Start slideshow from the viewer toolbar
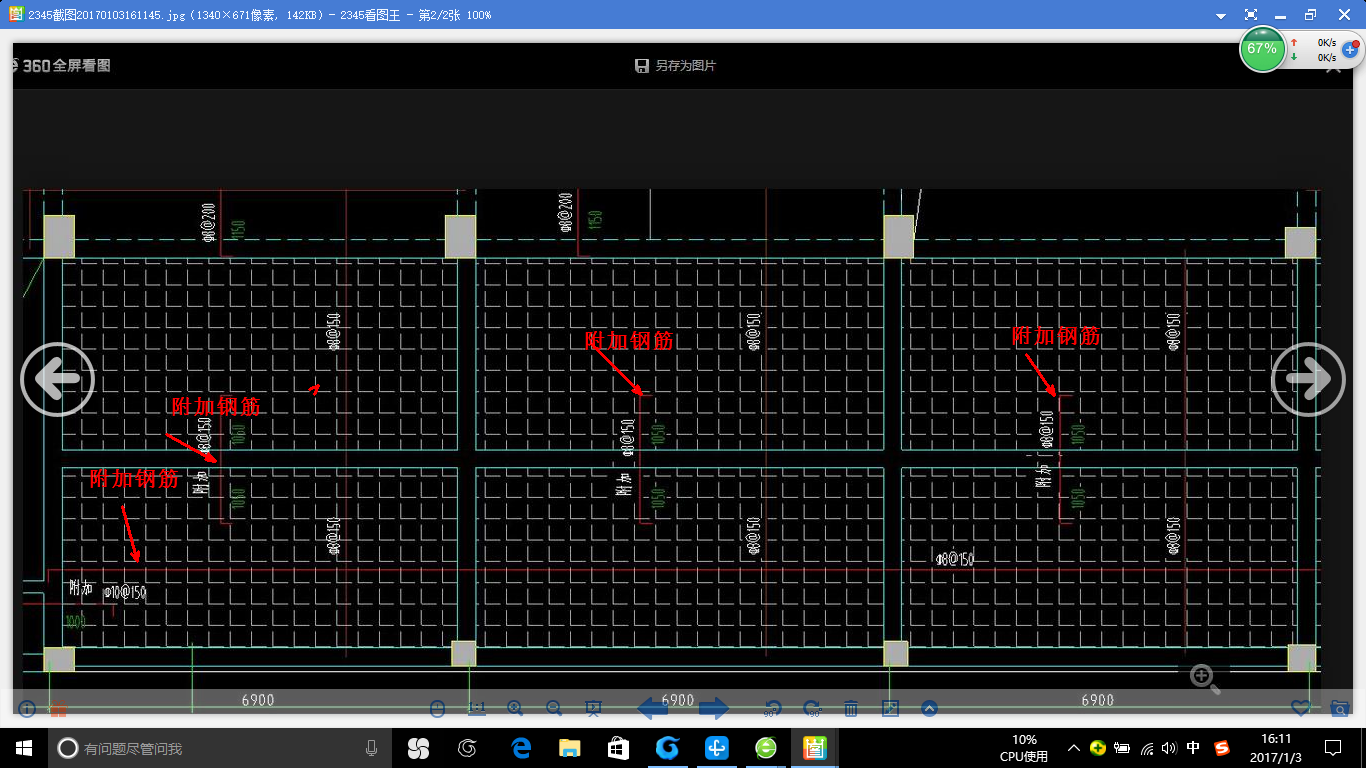 click(x=593, y=708)
